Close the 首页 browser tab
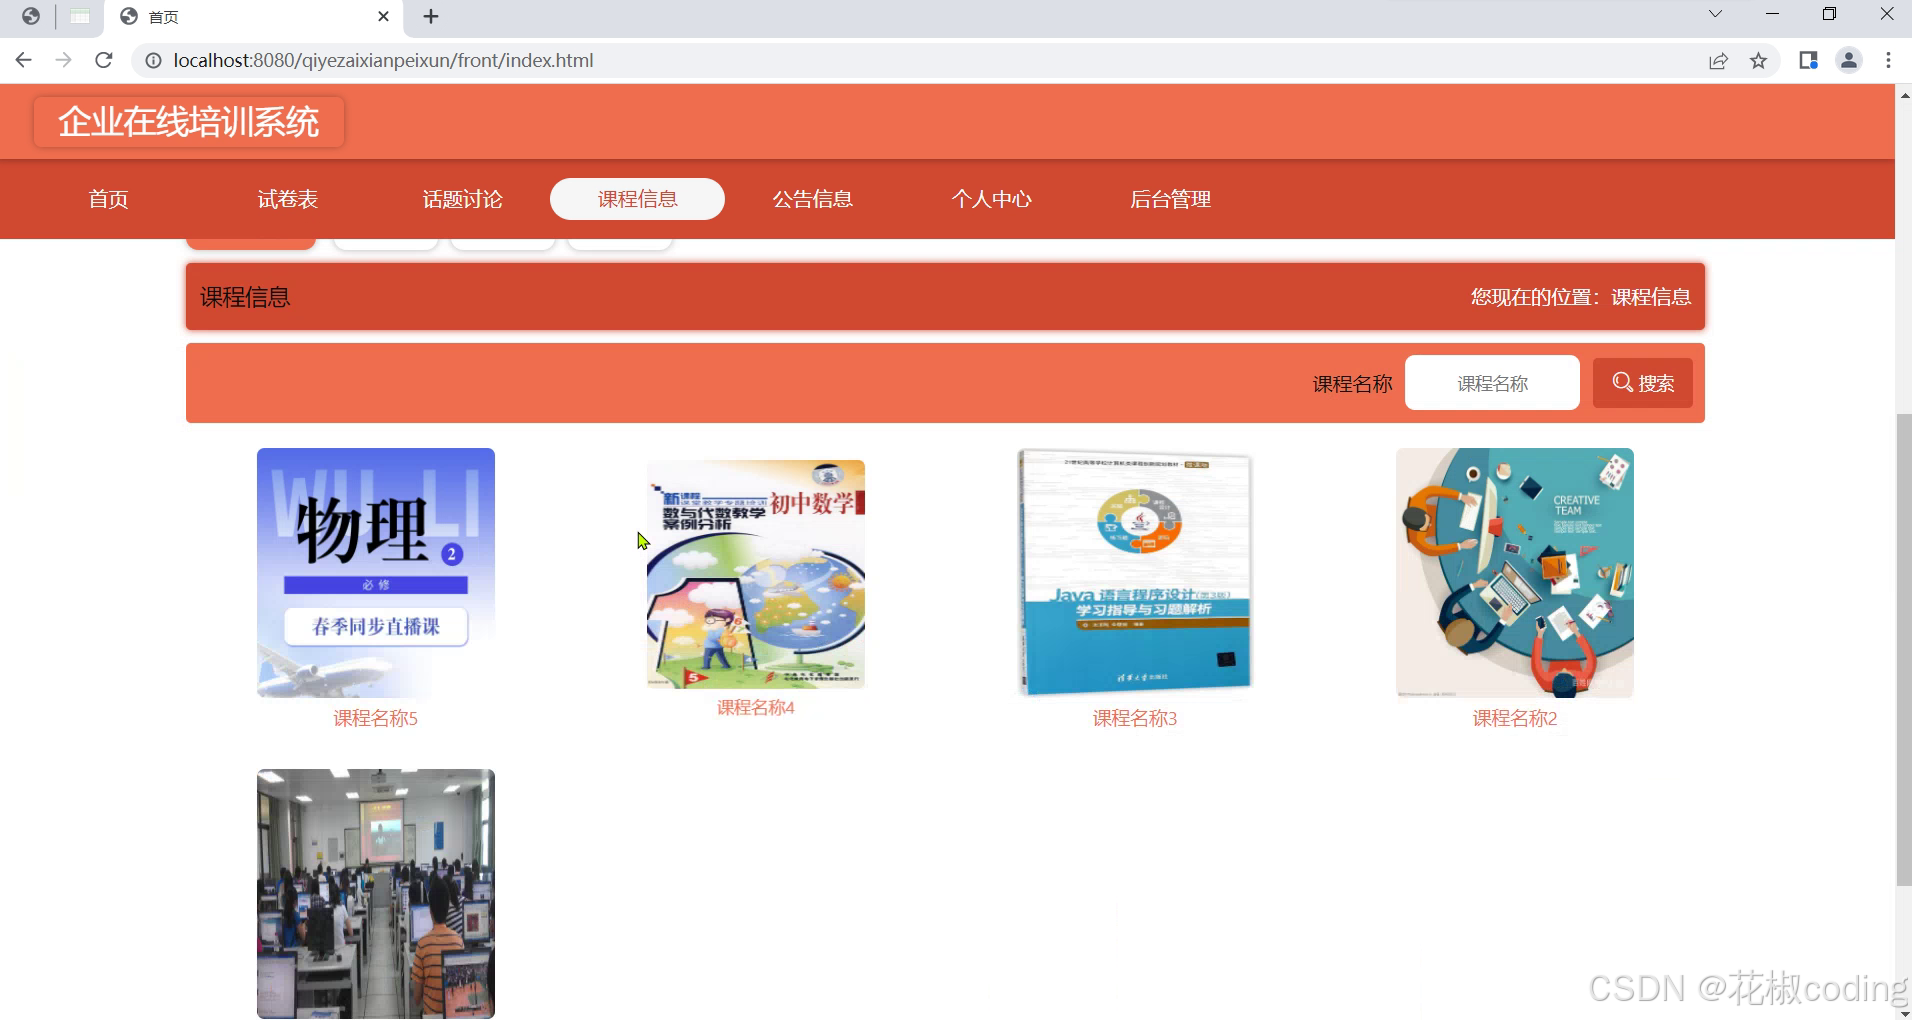Screen dimensions: 1912x1020 click(383, 17)
